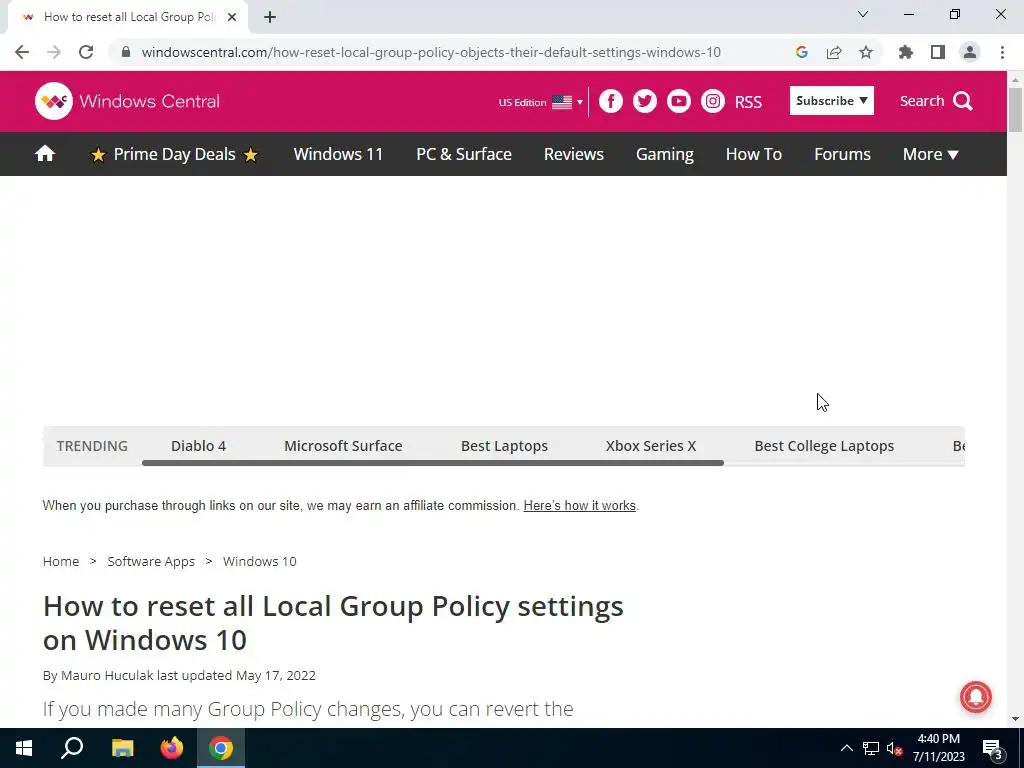The image size is (1024, 768).
Task: Bookmark this page with the star icon
Action: [x=866, y=52]
